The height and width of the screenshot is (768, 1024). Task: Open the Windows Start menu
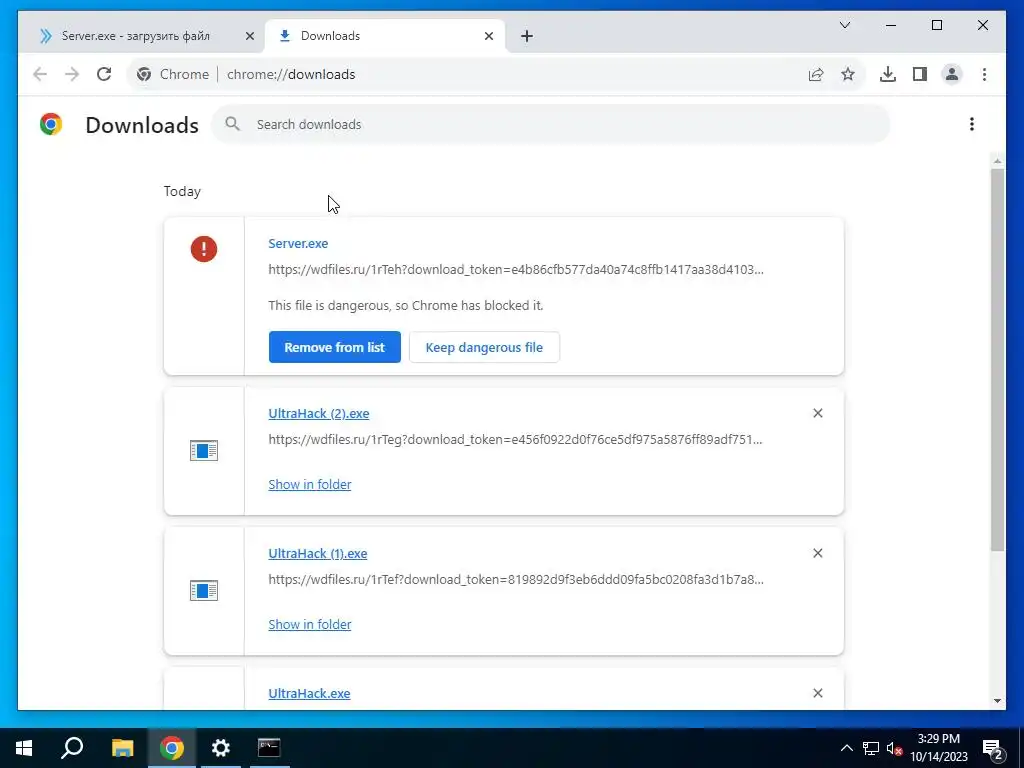tap(24, 748)
